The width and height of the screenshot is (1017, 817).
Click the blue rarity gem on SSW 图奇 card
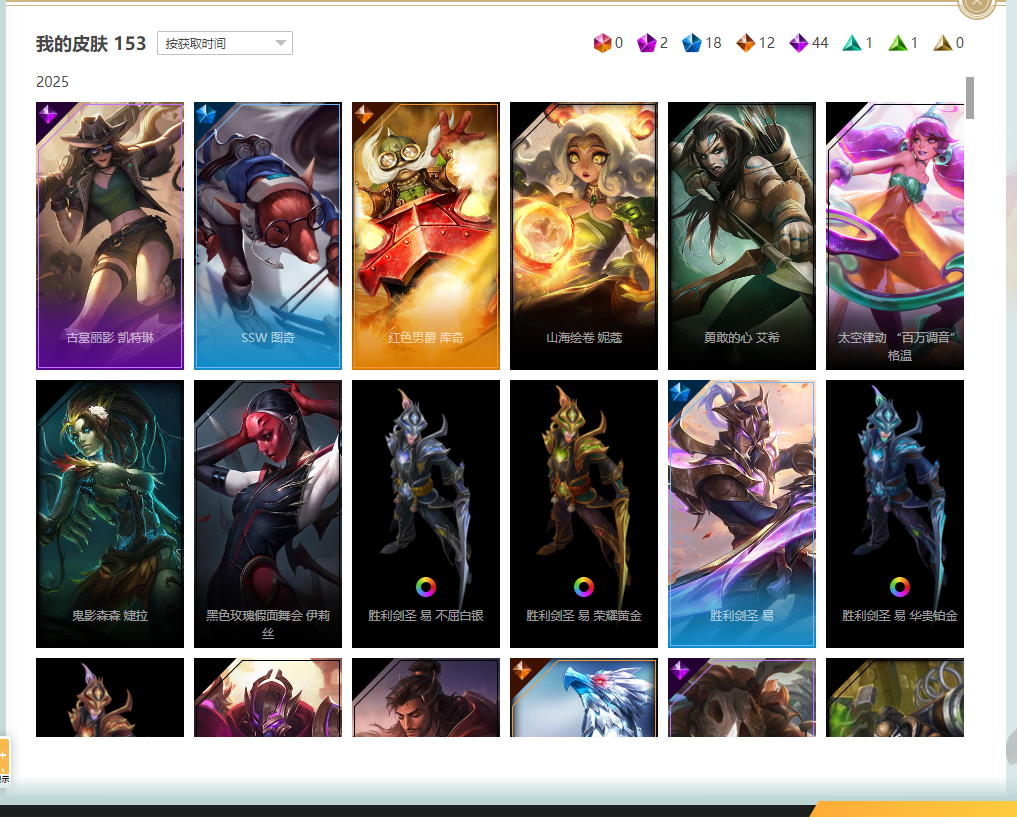tap(206, 115)
